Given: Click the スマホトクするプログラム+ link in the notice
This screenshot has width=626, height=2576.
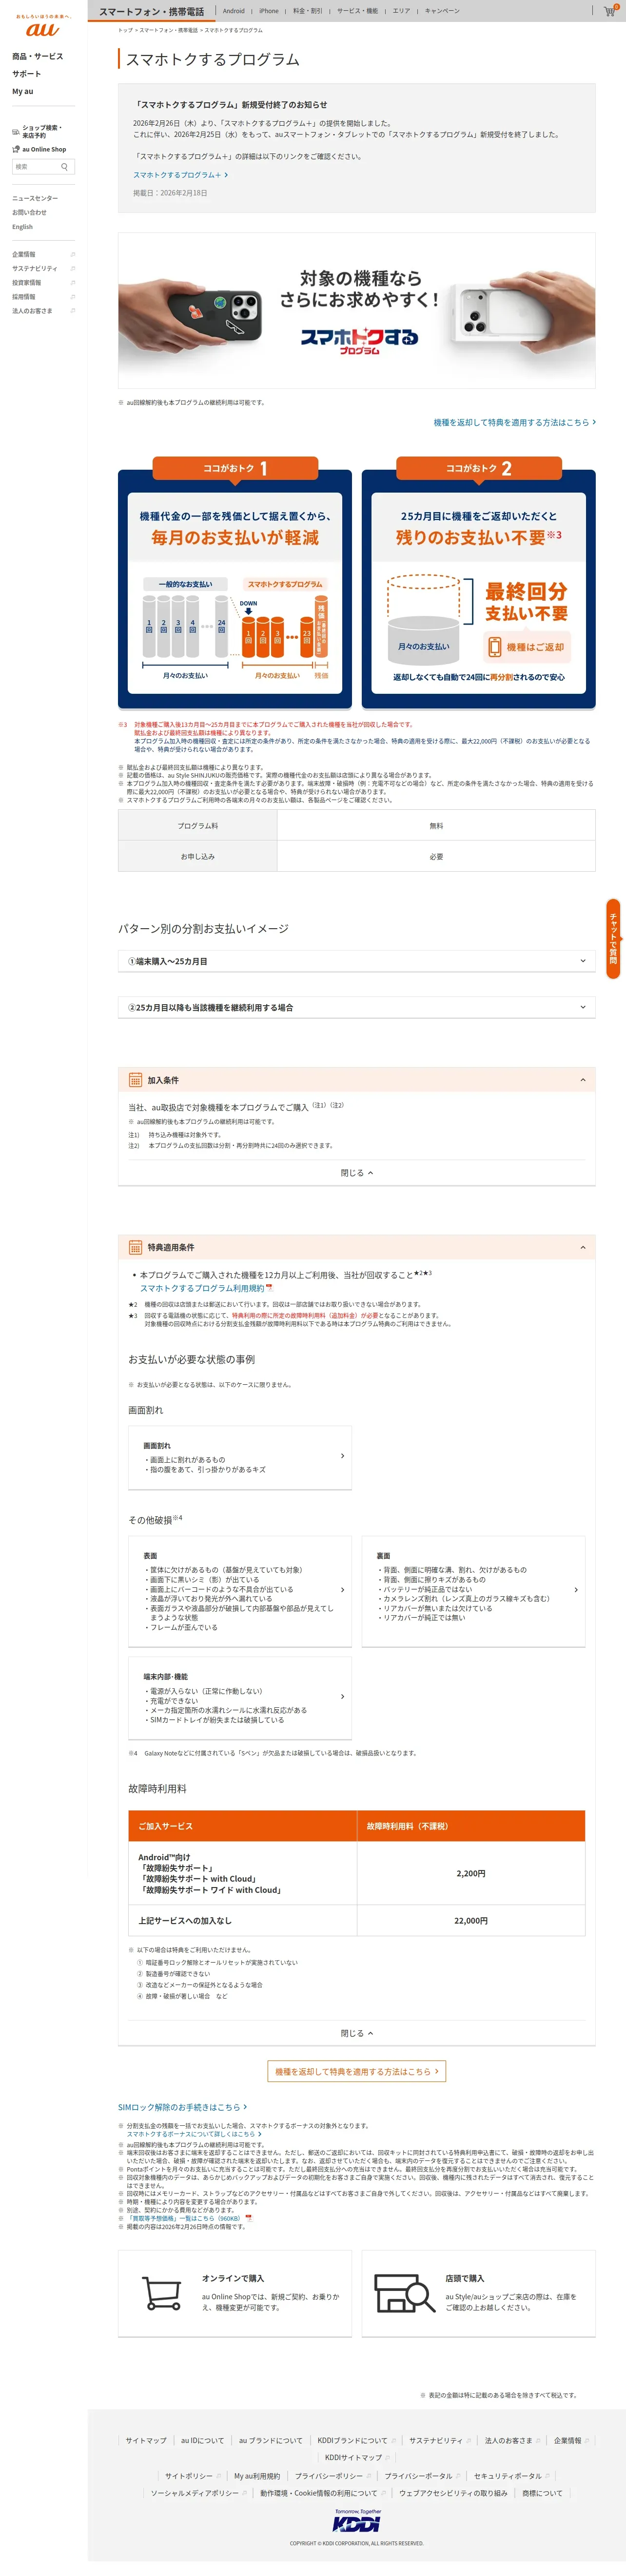Looking at the screenshot, I should pos(180,175).
